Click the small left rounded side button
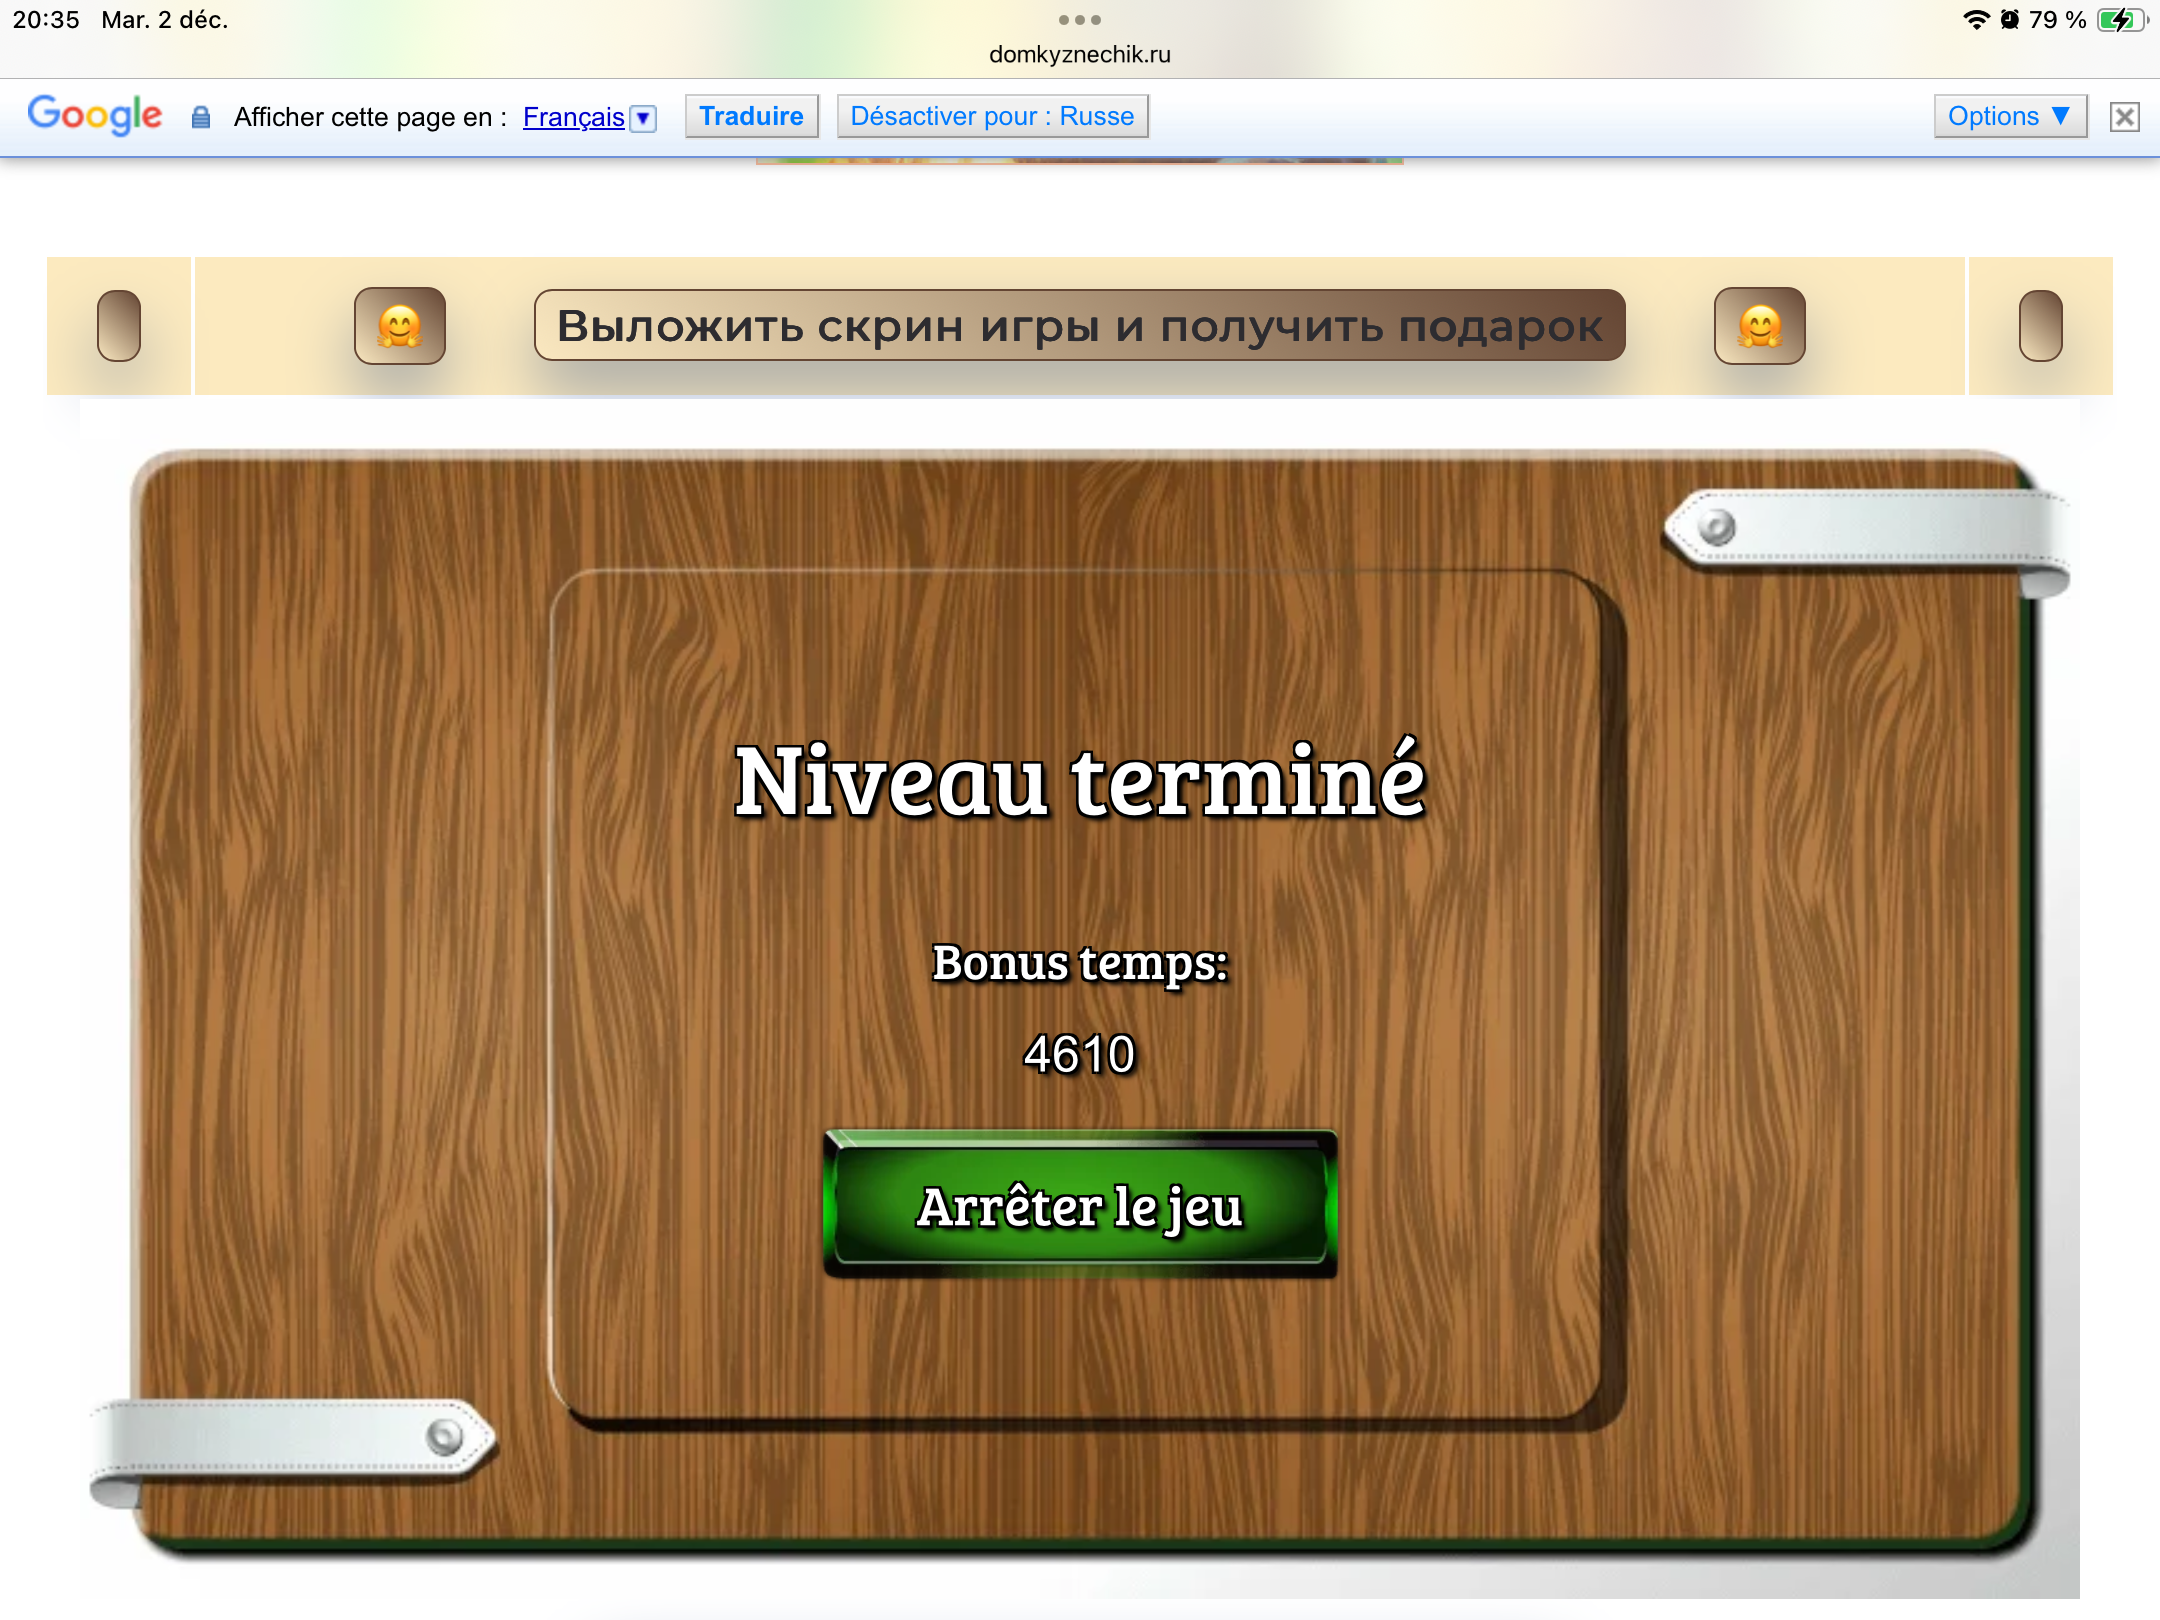 click(119, 326)
